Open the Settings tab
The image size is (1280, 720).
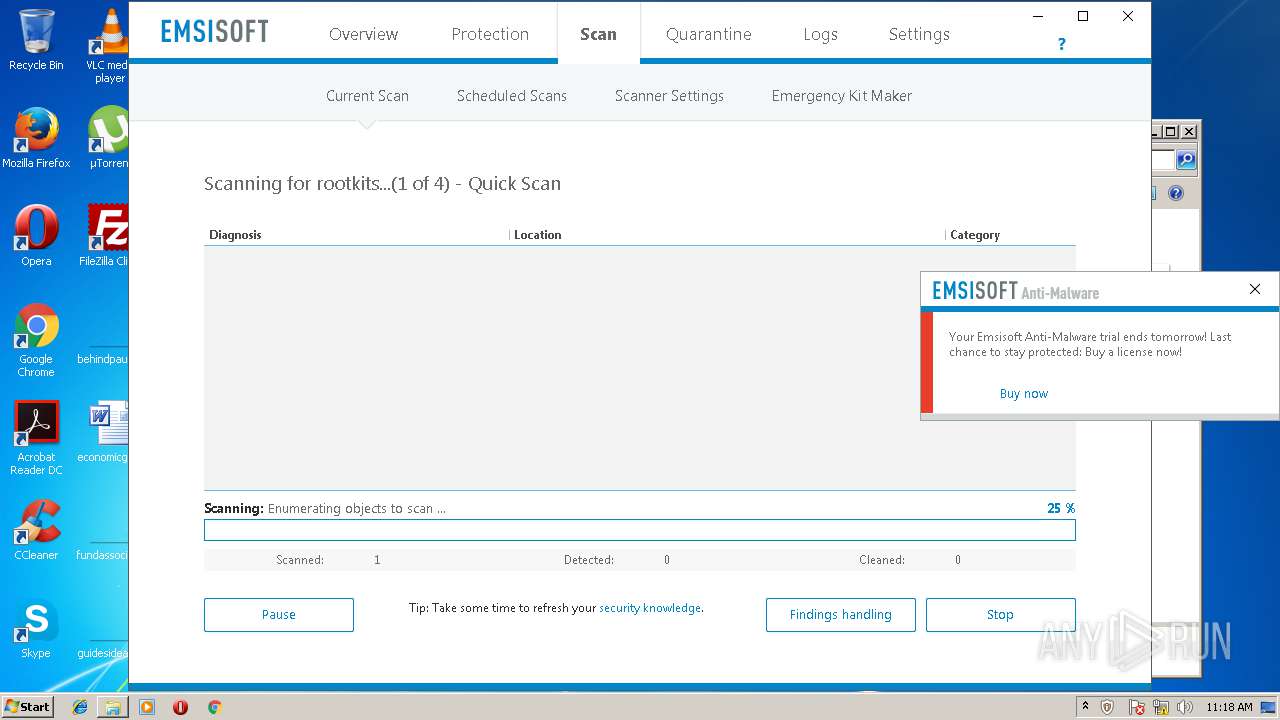click(x=919, y=34)
